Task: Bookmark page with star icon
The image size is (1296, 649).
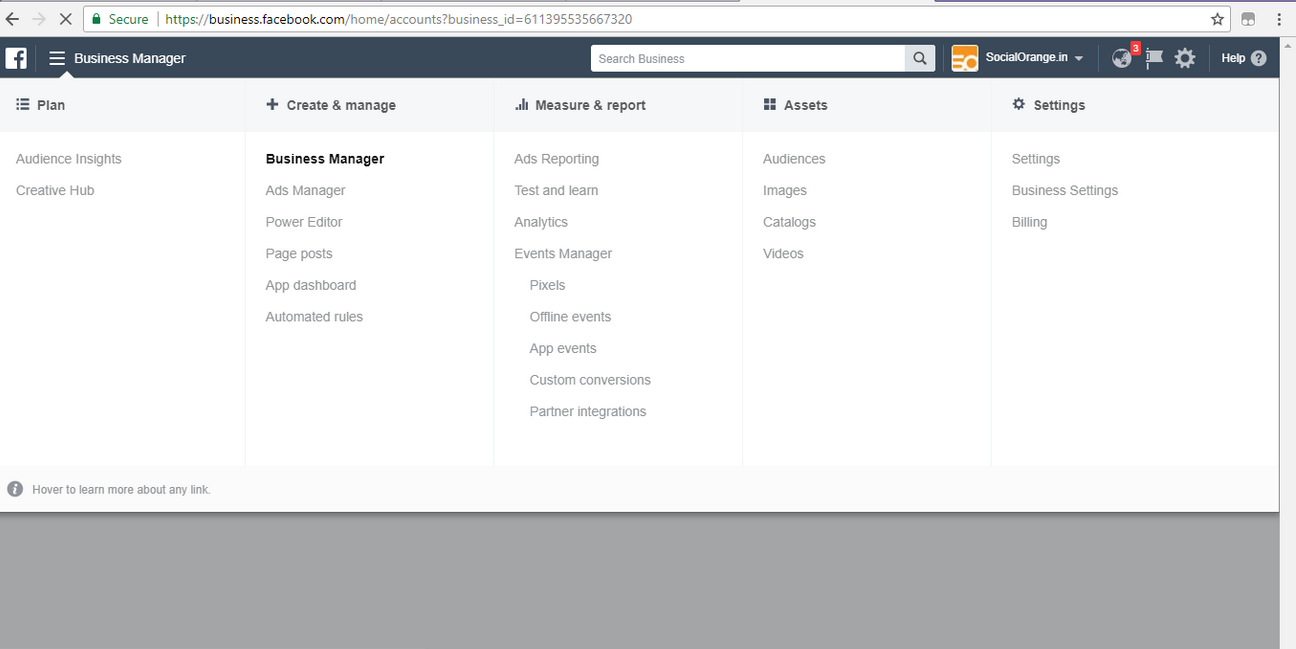Action: (x=1217, y=19)
